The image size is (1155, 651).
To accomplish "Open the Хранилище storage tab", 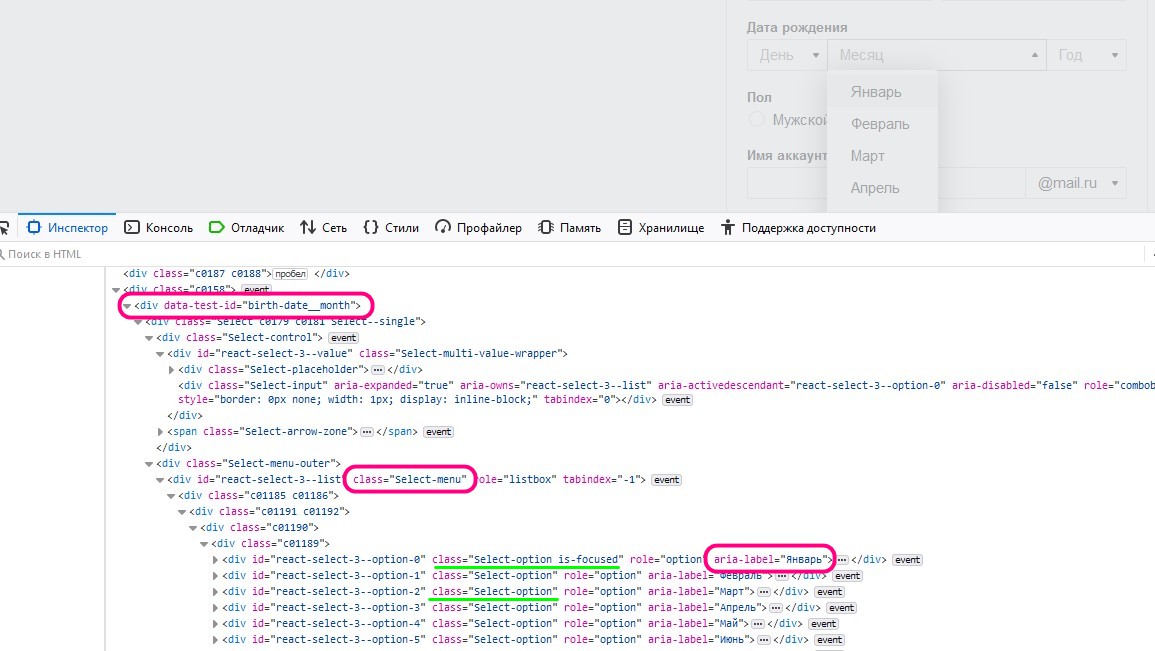I will click(661, 228).
